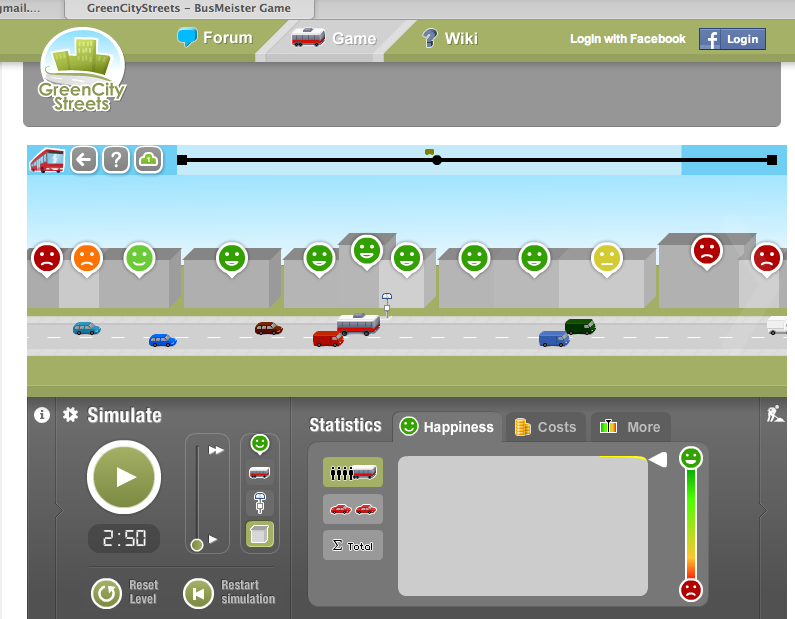Screen dimensions: 795x619
Task: Click the dark red car on road
Action: pos(268,328)
